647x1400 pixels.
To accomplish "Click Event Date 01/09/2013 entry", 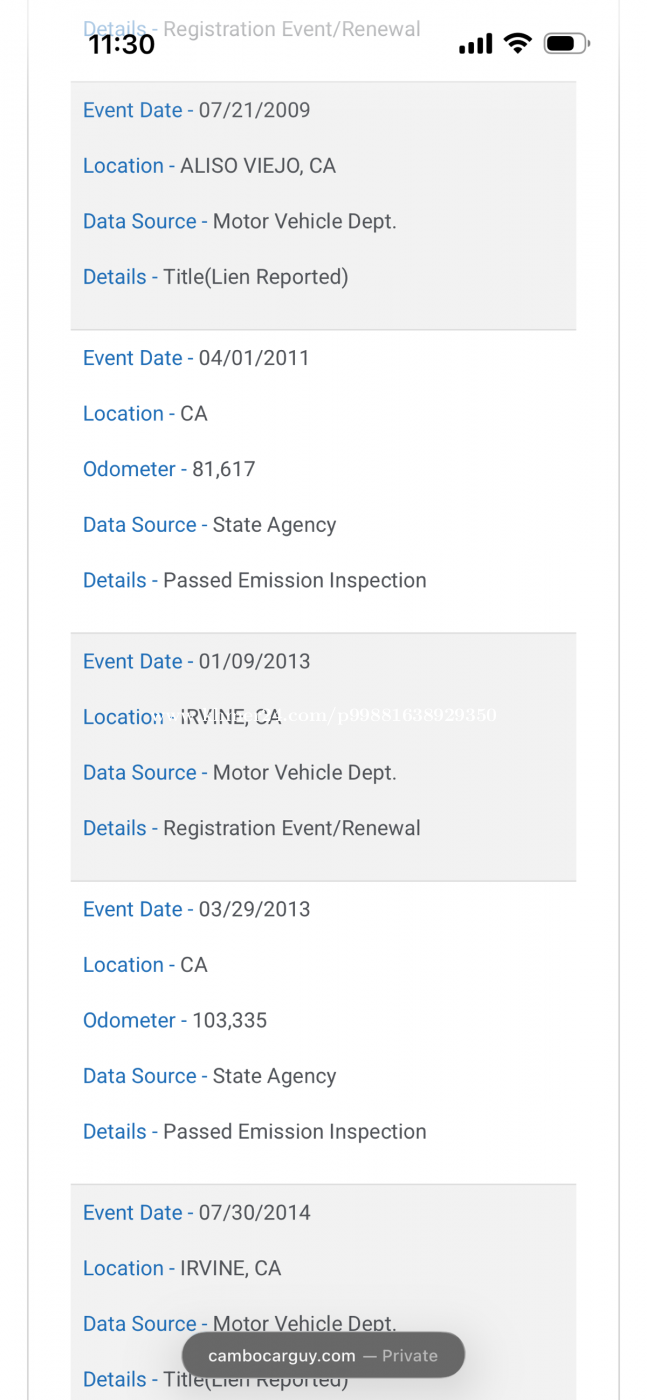I will [x=196, y=661].
